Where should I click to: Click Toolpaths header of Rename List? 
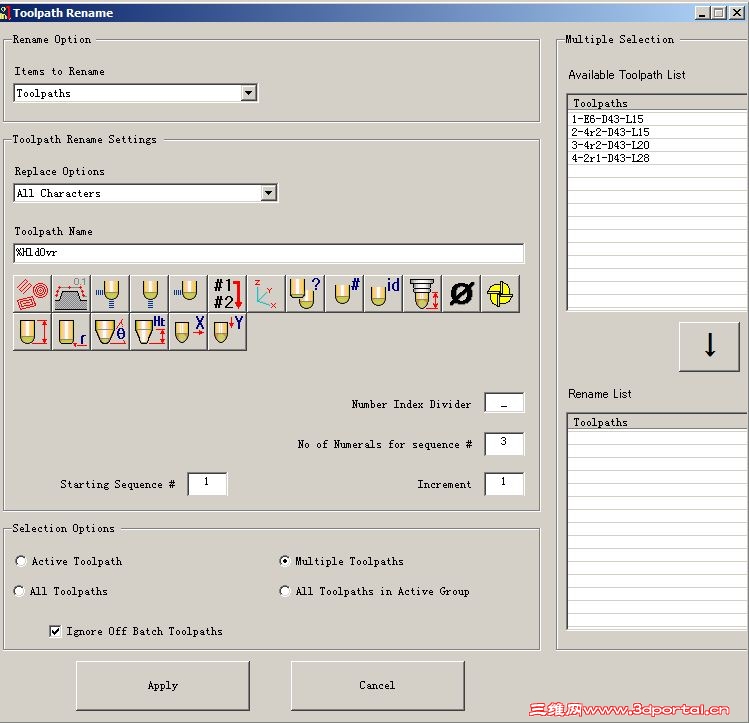pyautogui.click(x=658, y=422)
